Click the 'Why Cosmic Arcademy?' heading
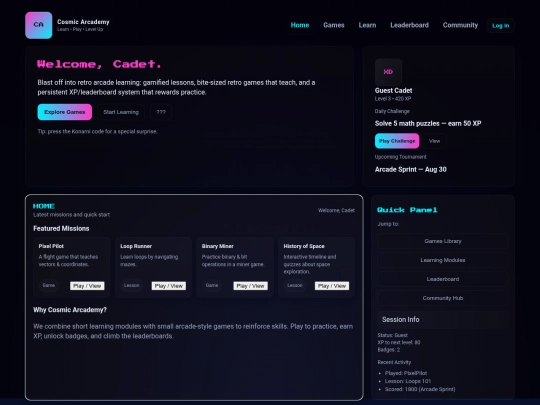This screenshot has width=540, height=405. click(70, 310)
